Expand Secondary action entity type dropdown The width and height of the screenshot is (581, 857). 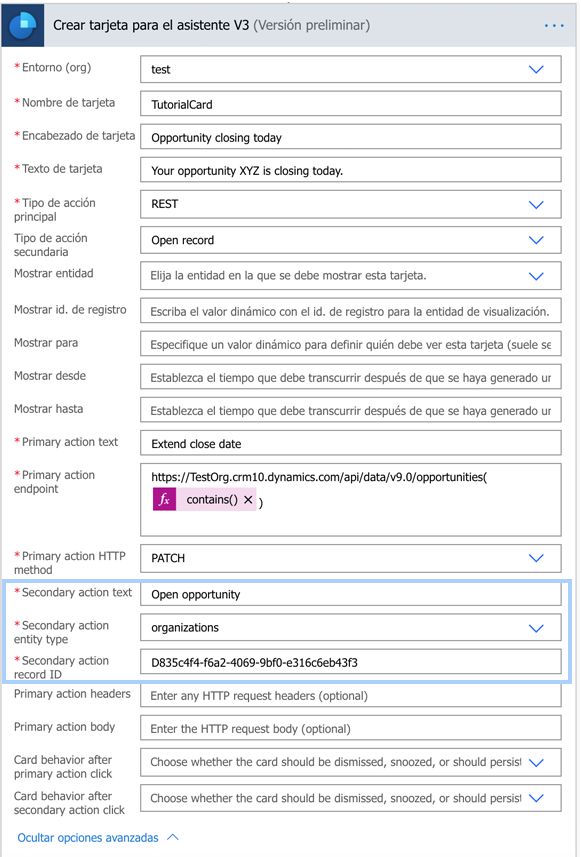pos(536,628)
